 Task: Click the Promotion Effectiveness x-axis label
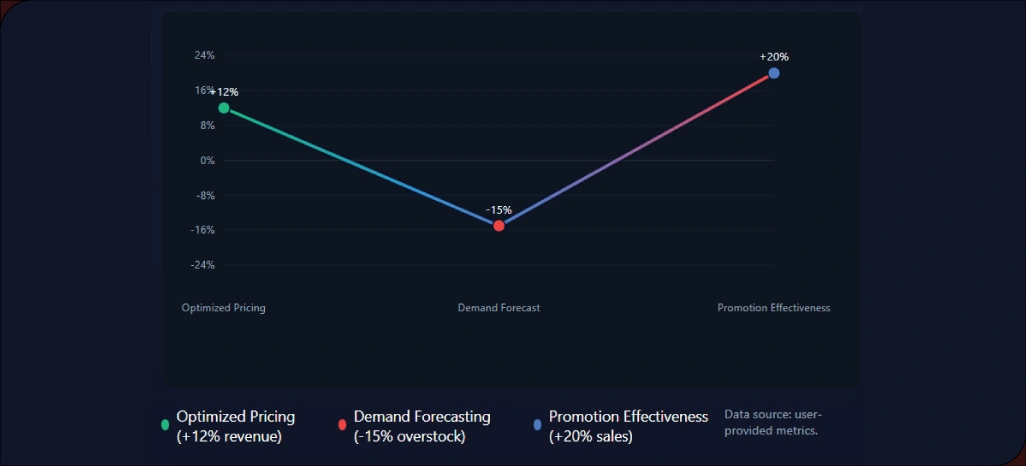(x=774, y=308)
